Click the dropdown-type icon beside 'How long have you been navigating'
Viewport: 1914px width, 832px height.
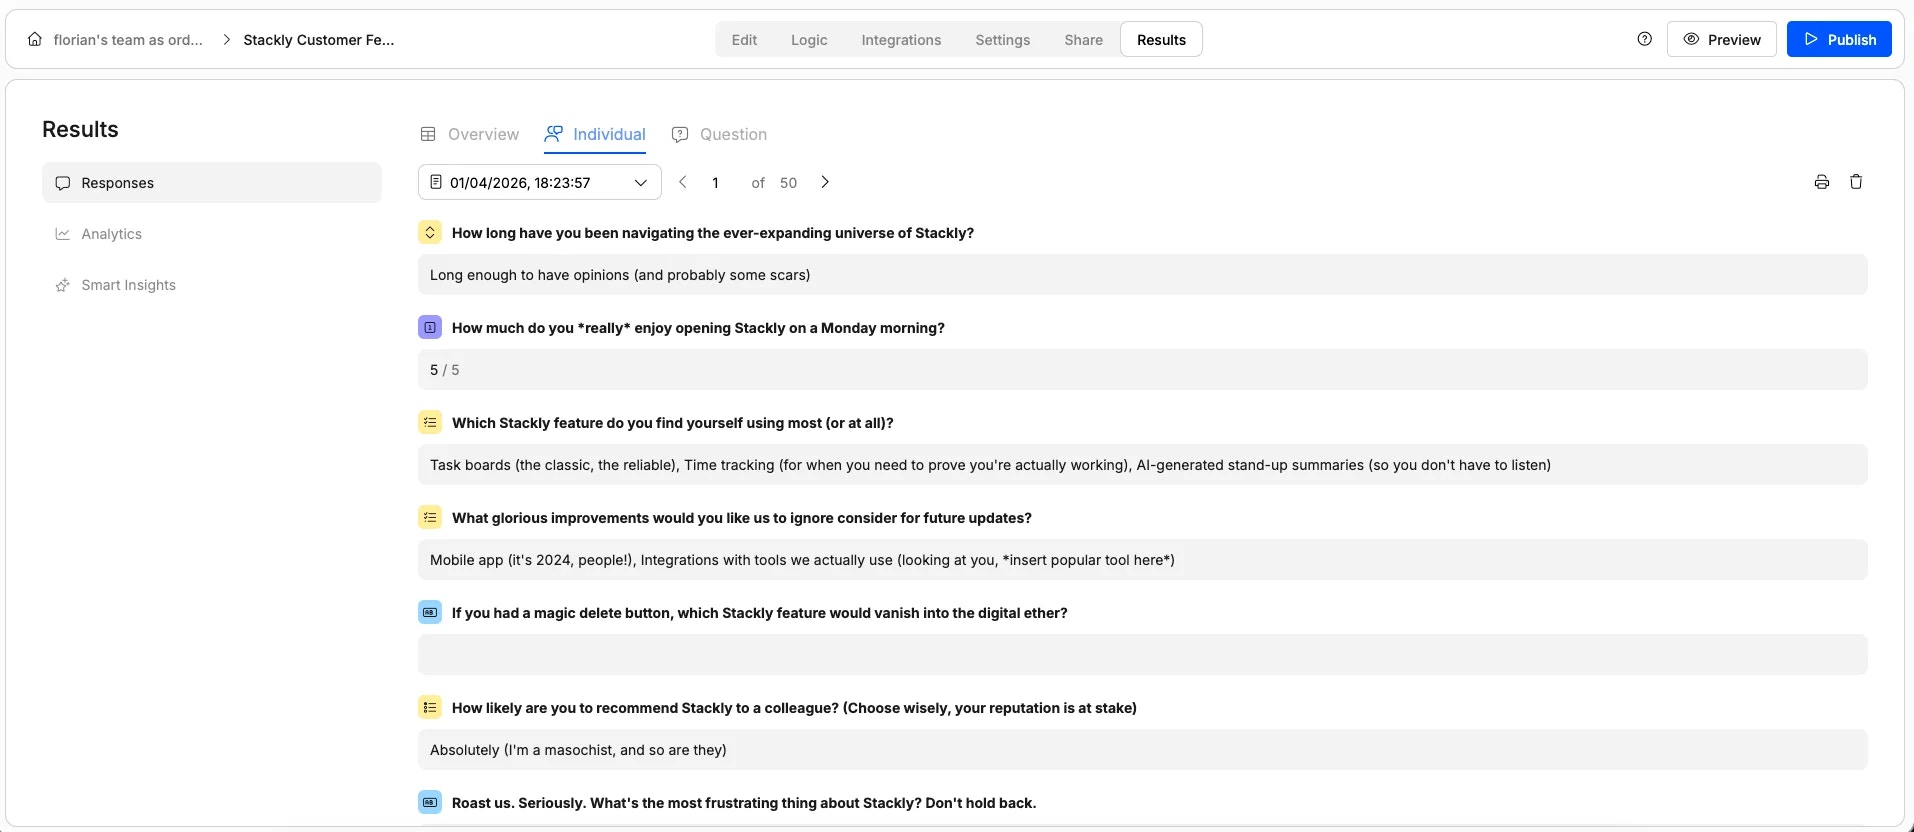430,232
